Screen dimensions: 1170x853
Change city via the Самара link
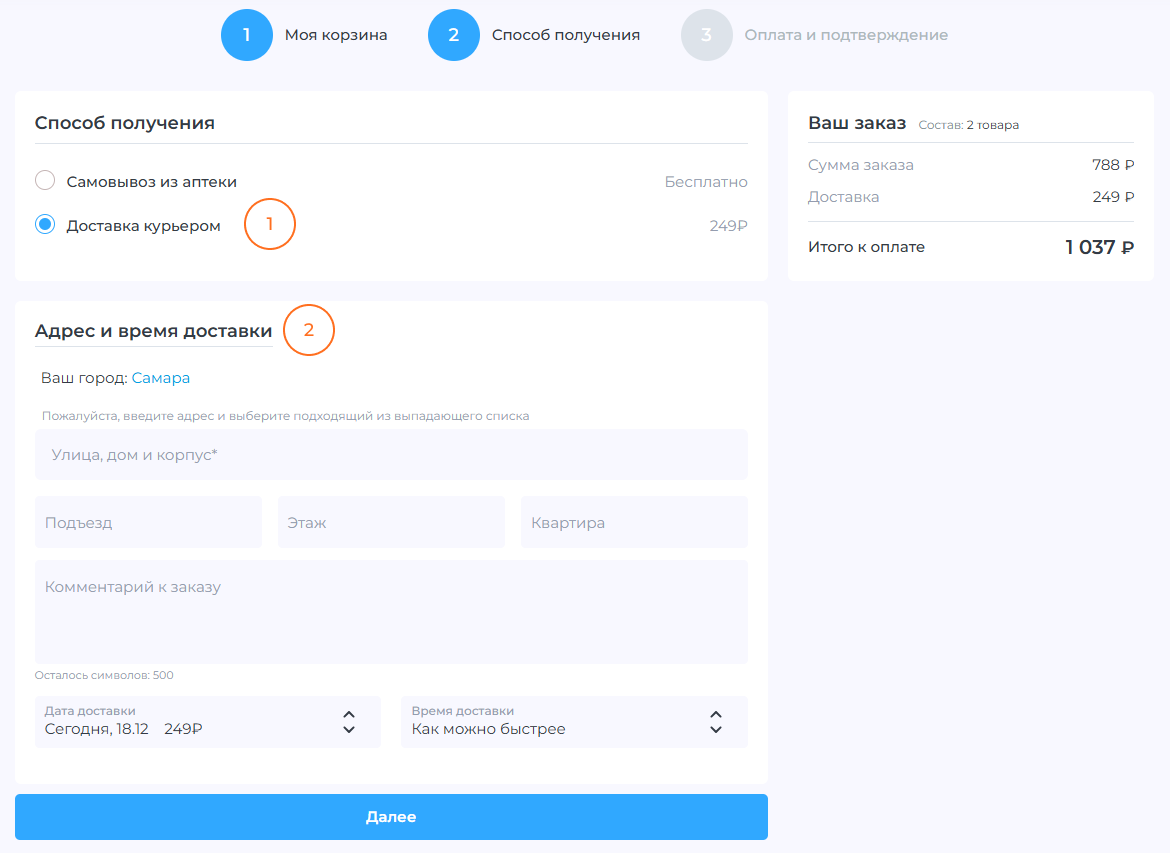pos(161,378)
